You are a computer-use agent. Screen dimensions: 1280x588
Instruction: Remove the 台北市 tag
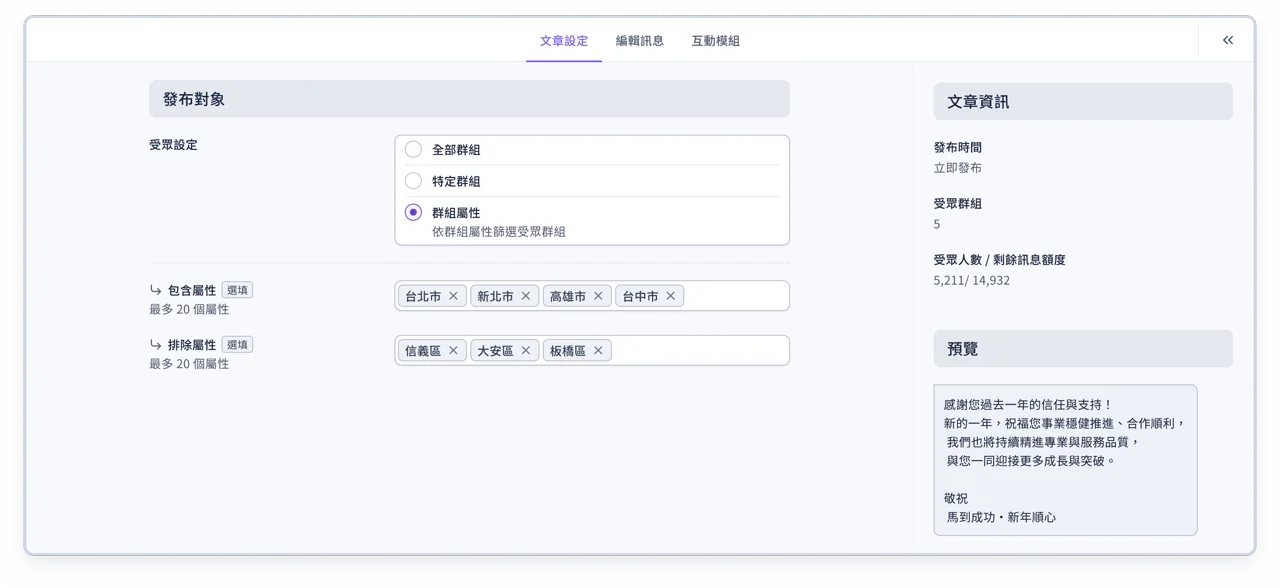(x=453, y=296)
